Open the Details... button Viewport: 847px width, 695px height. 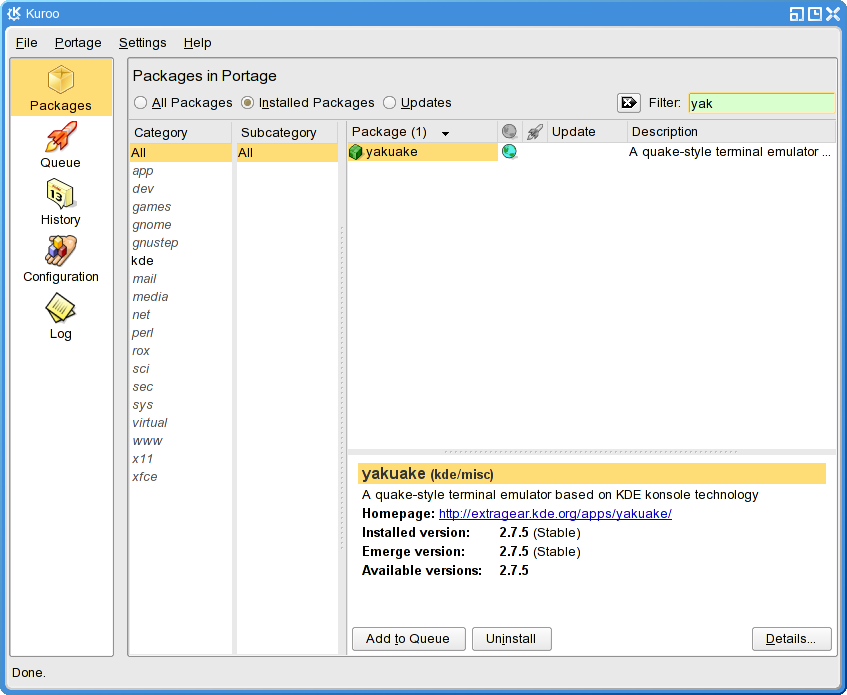(x=791, y=639)
